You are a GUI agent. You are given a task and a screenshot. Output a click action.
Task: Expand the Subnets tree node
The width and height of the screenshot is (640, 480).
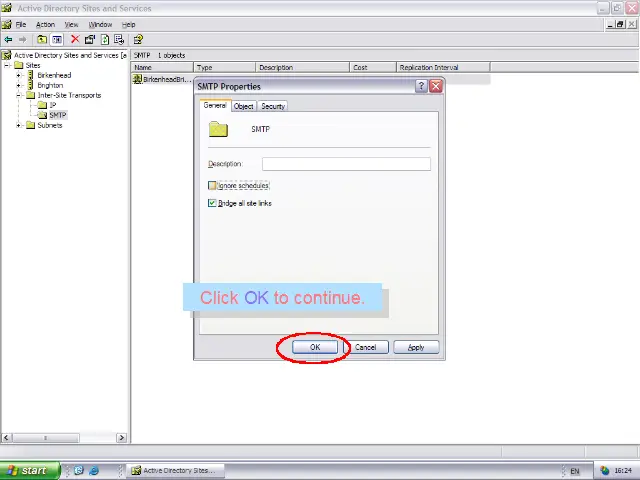[x=19, y=125]
